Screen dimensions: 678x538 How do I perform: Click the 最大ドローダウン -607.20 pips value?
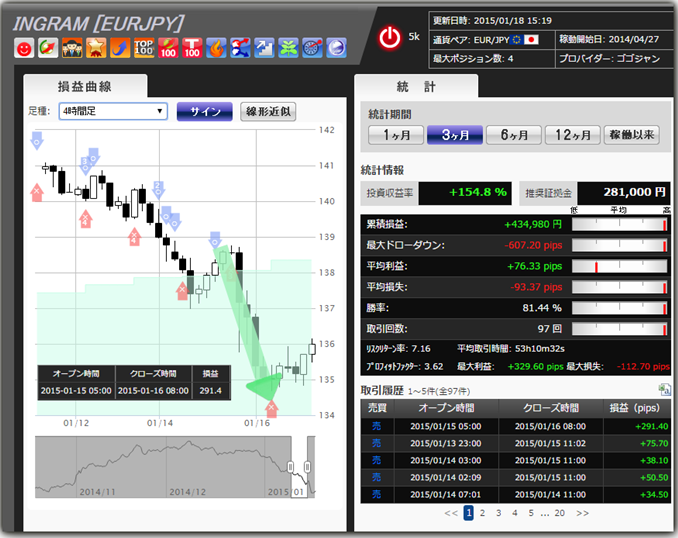(x=533, y=245)
